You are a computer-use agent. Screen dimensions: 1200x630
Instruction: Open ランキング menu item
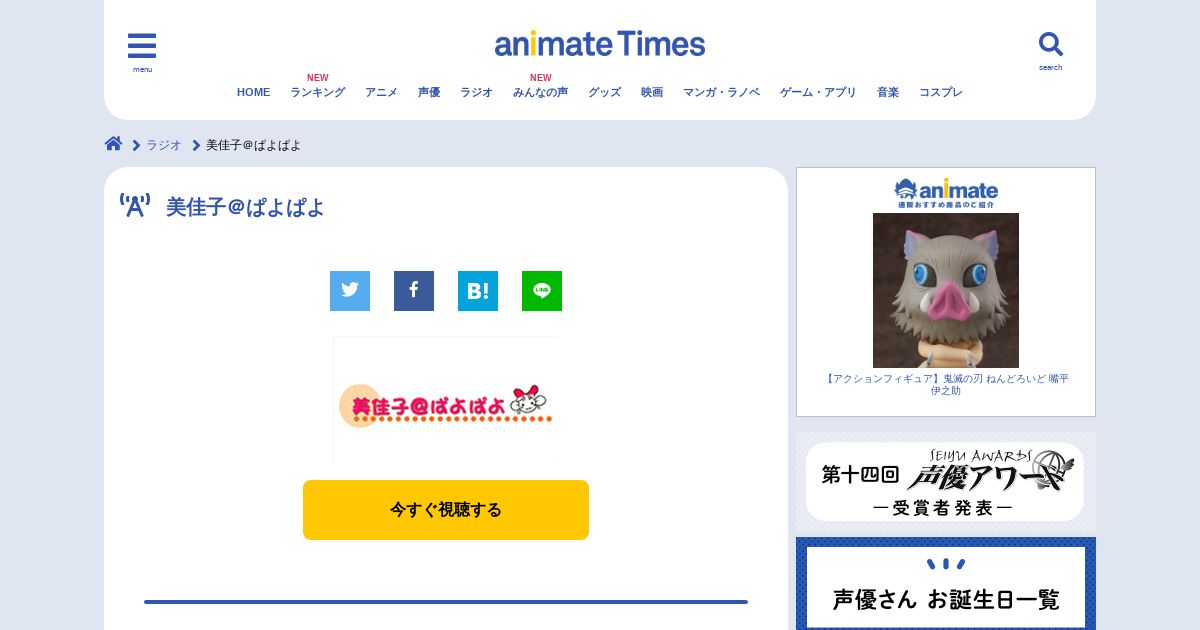(318, 92)
